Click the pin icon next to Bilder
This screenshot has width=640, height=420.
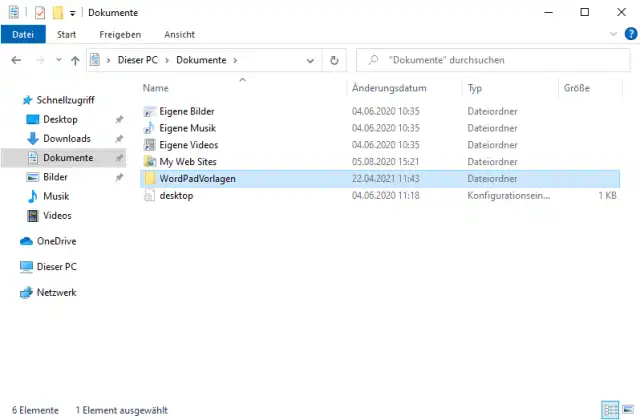click(119, 177)
